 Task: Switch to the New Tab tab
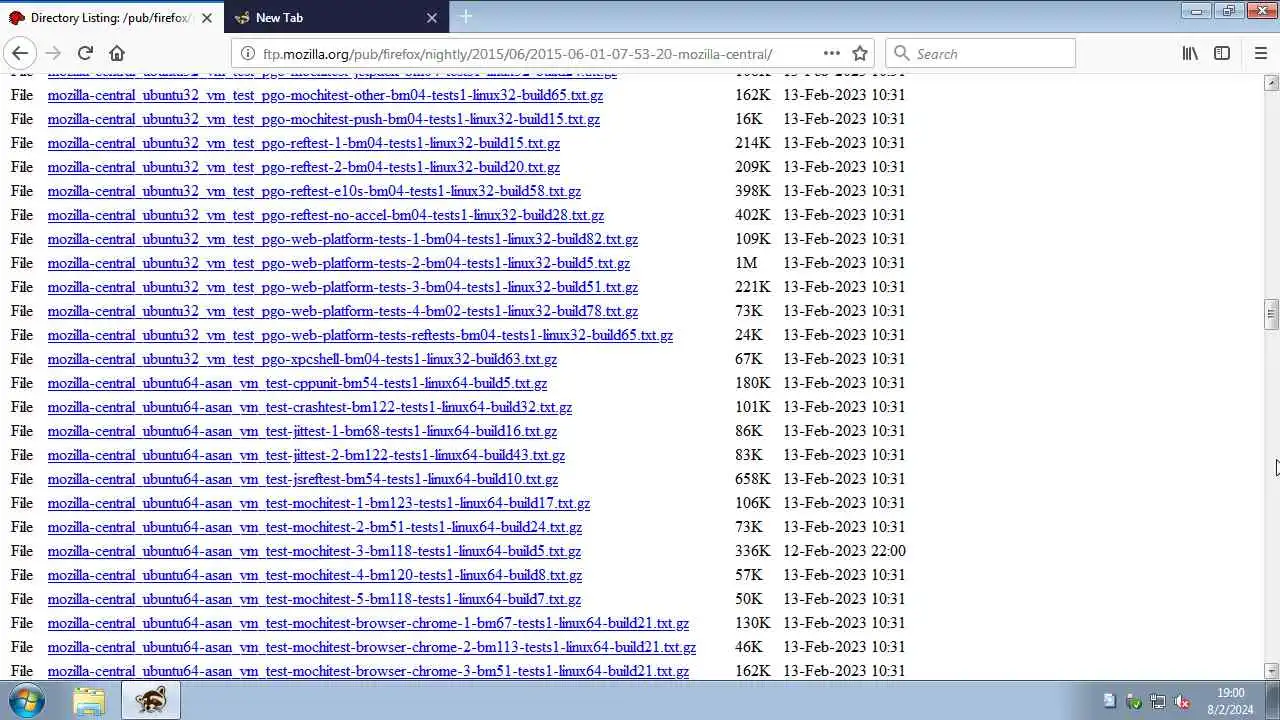[338, 18]
